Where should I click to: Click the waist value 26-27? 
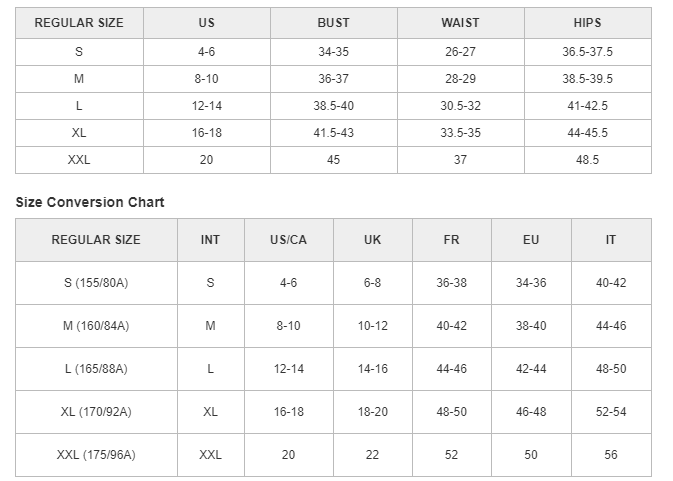coord(460,51)
